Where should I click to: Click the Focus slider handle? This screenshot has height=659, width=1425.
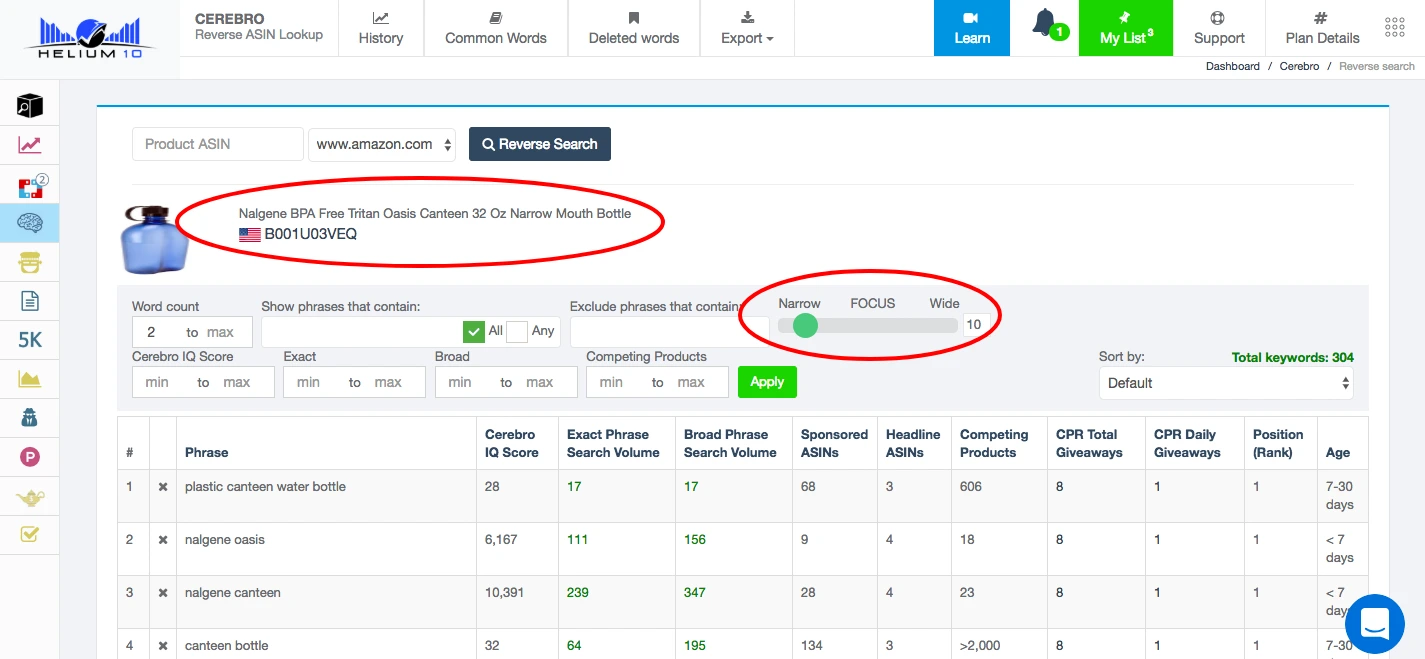805,325
